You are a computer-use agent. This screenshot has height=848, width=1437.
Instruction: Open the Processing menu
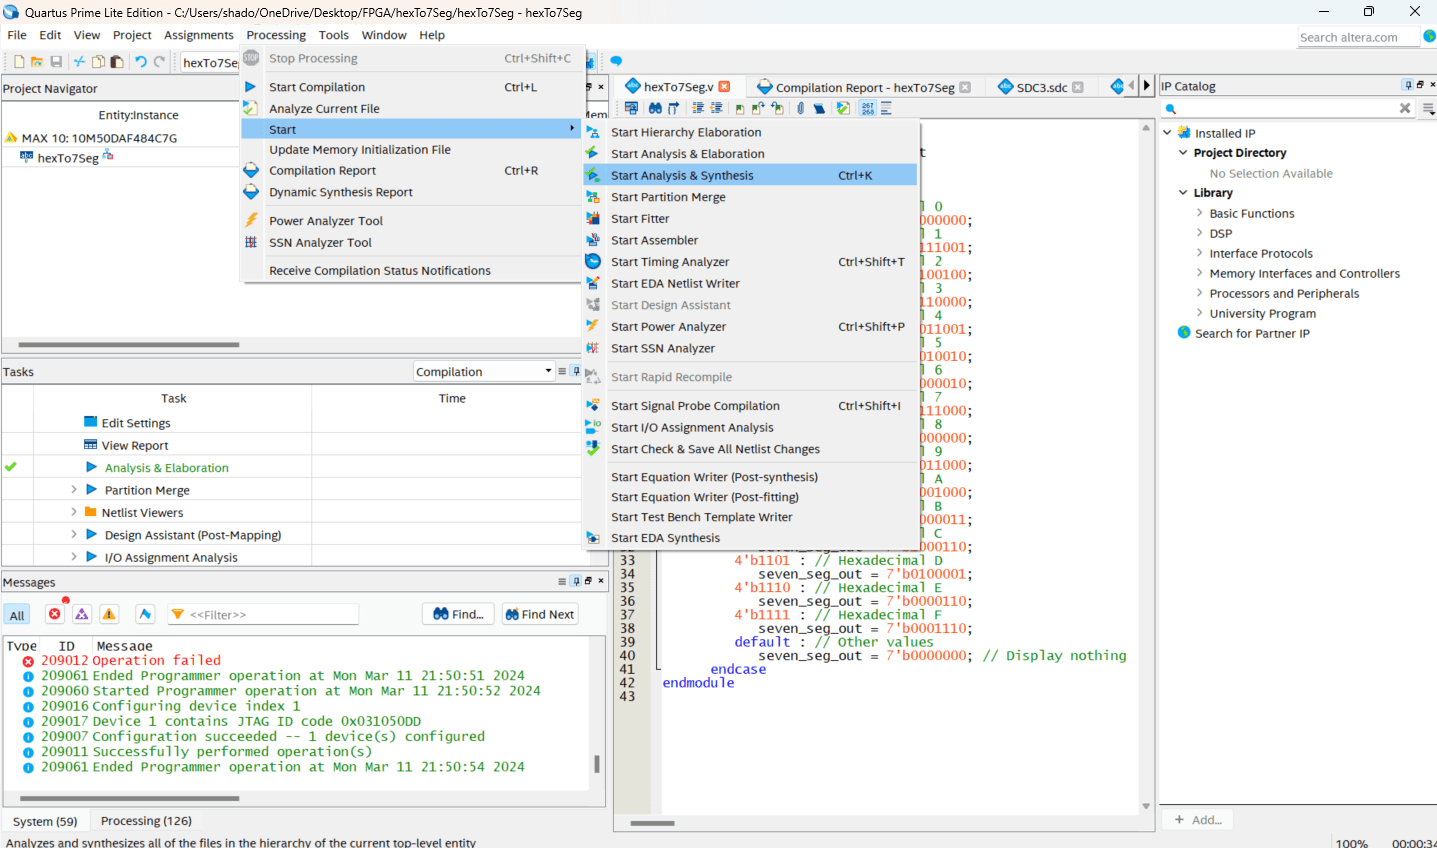click(276, 35)
